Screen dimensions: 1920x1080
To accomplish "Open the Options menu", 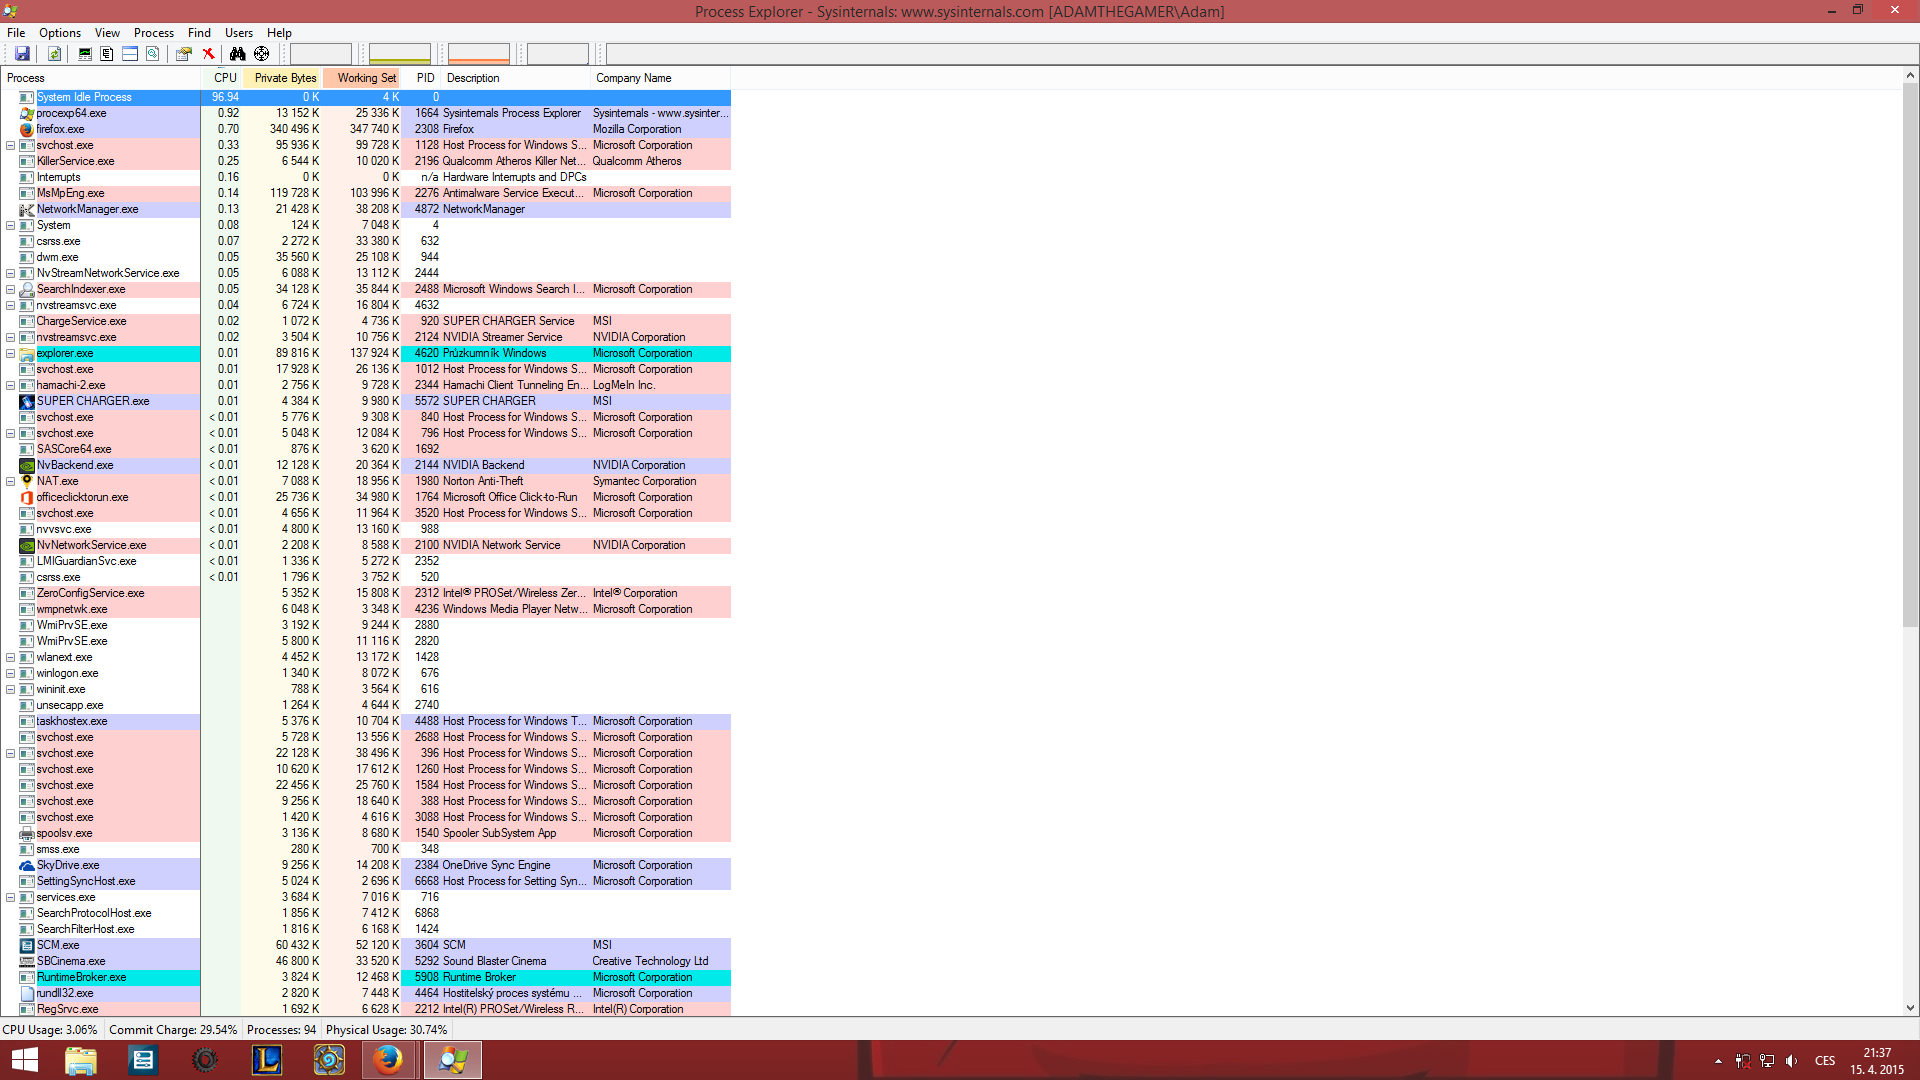I will [x=60, y=33].
